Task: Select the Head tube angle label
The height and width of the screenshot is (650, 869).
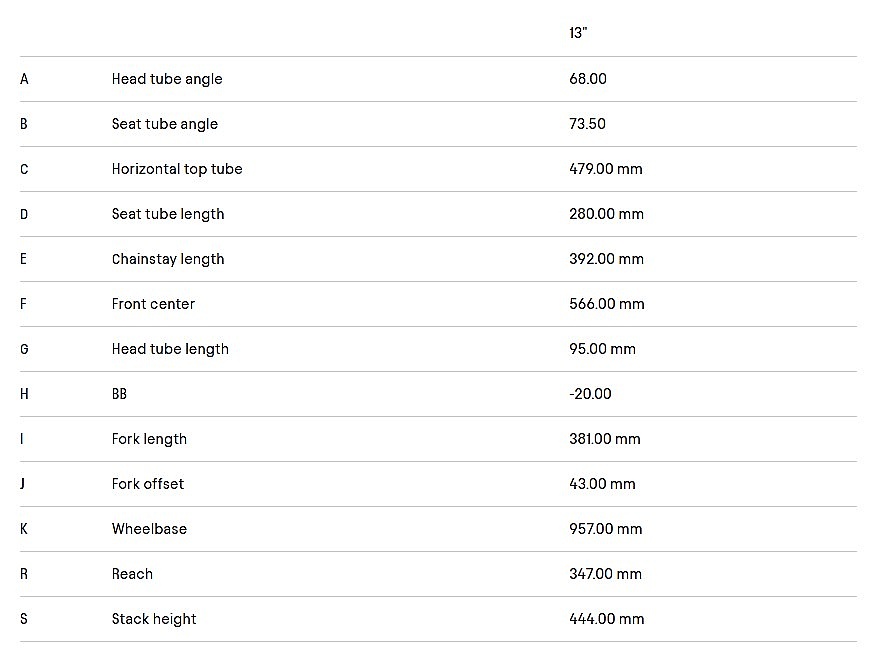Action: [167, 79]
